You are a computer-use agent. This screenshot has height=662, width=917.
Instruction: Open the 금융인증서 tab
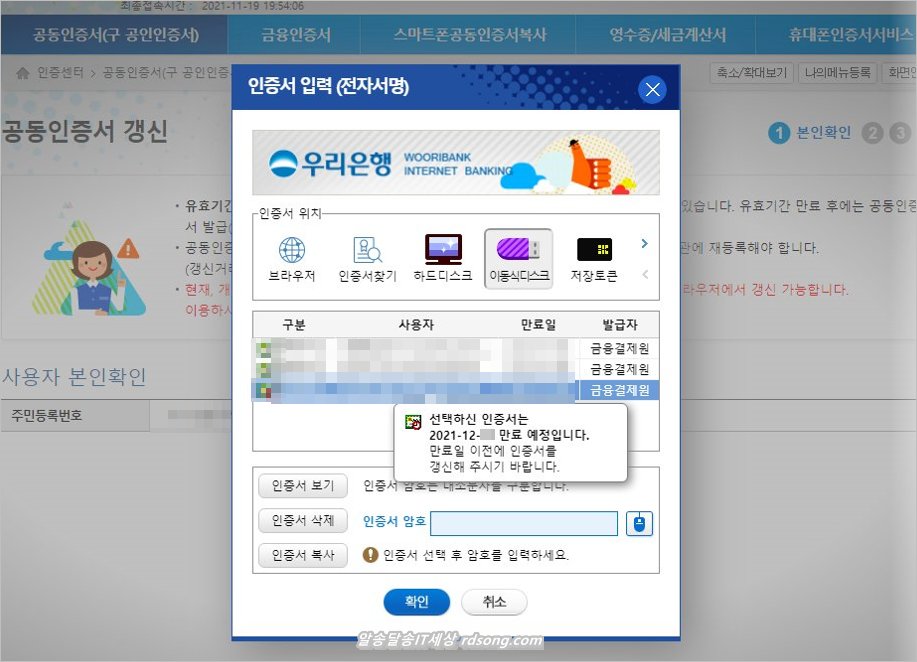point(296,35)
